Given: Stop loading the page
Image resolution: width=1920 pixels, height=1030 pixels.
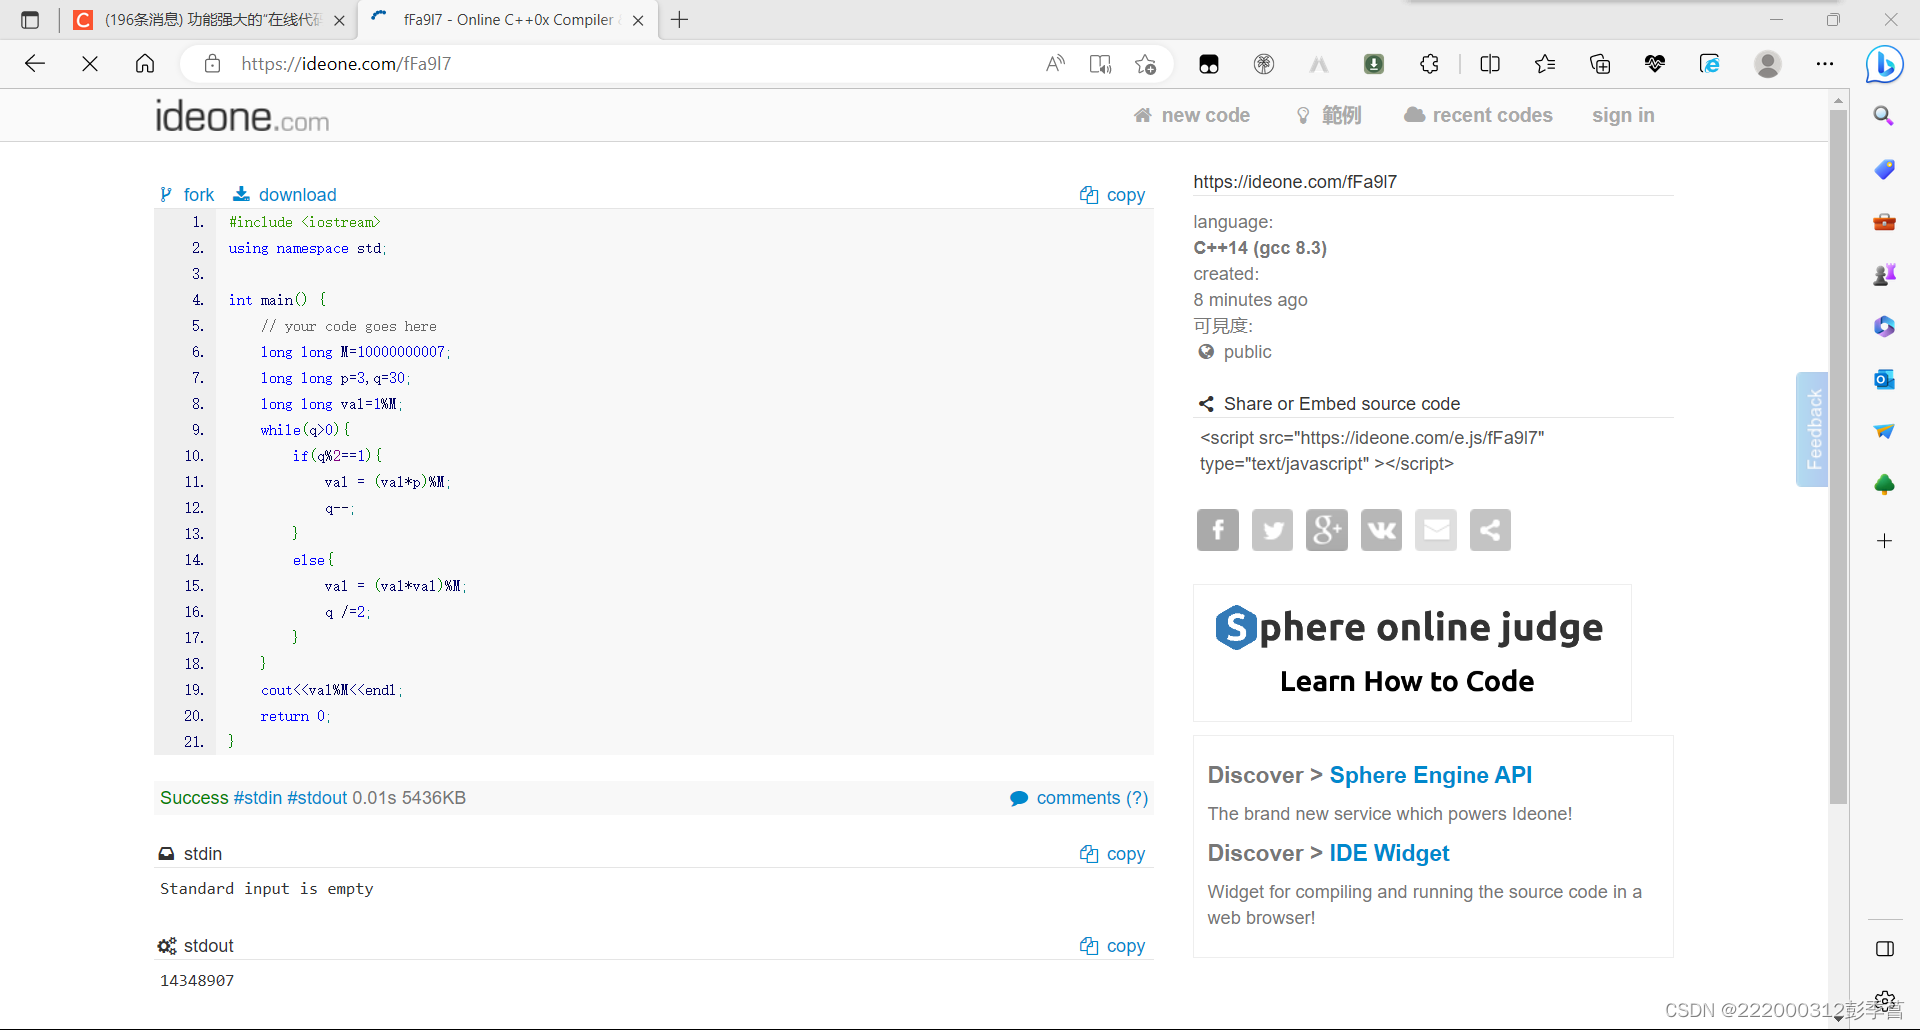Looking at the screenshot, I should coord(90,64).
